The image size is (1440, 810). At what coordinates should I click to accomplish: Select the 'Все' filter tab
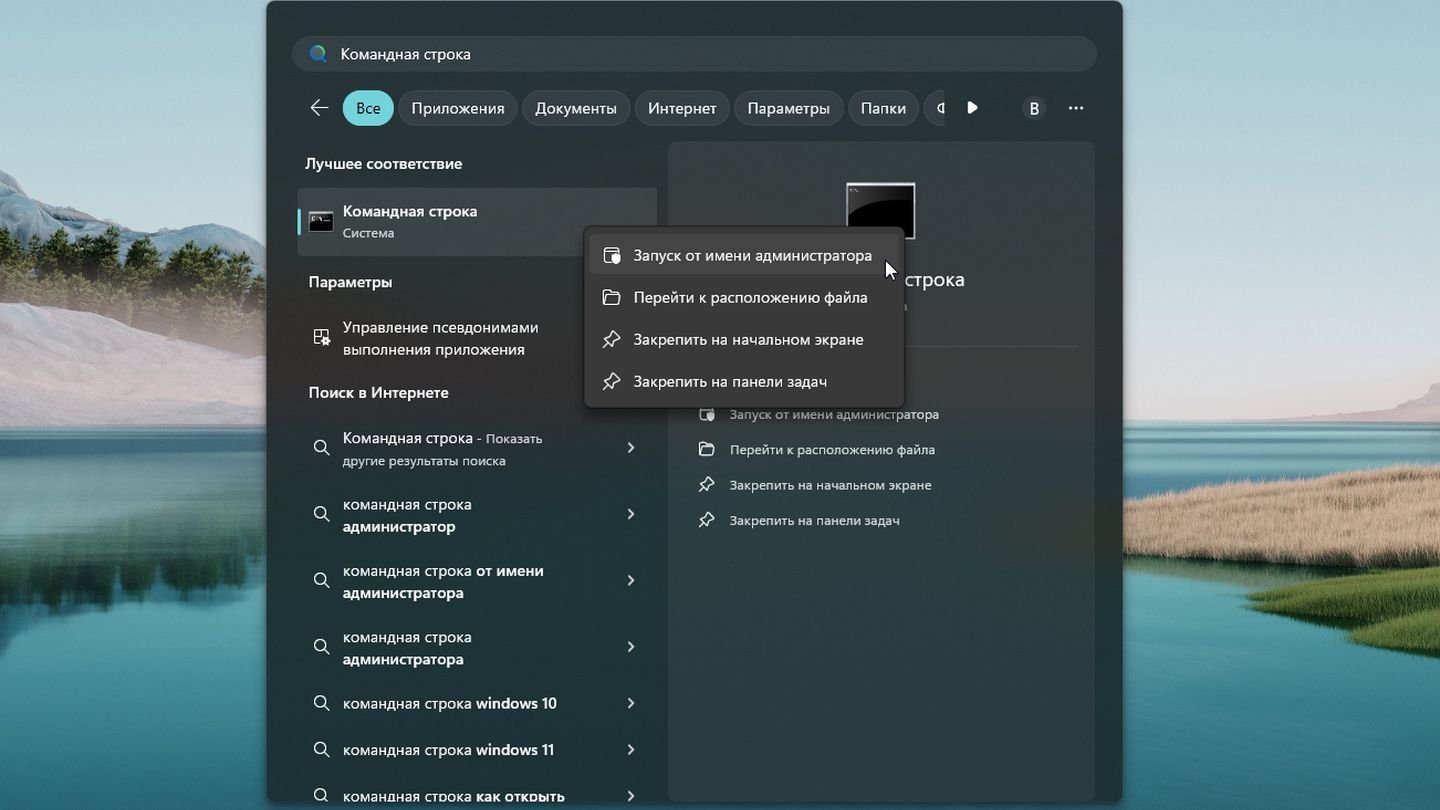[x=368, y=108]
